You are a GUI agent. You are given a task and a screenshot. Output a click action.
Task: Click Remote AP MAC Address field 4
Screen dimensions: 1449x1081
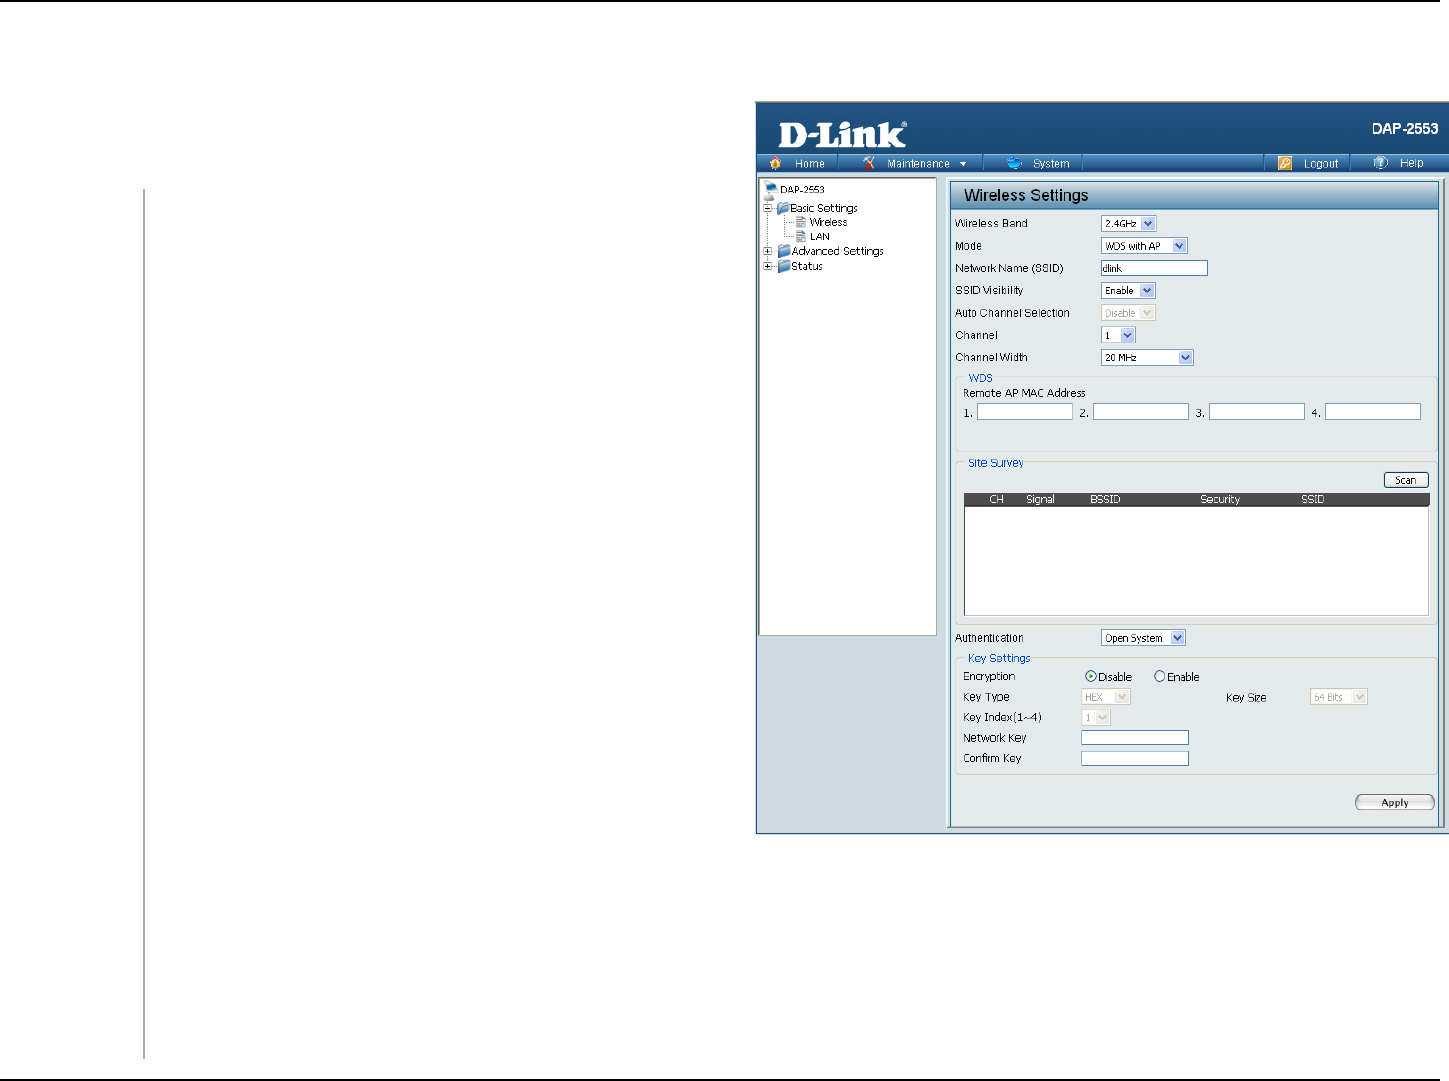tap(1373, 412)
